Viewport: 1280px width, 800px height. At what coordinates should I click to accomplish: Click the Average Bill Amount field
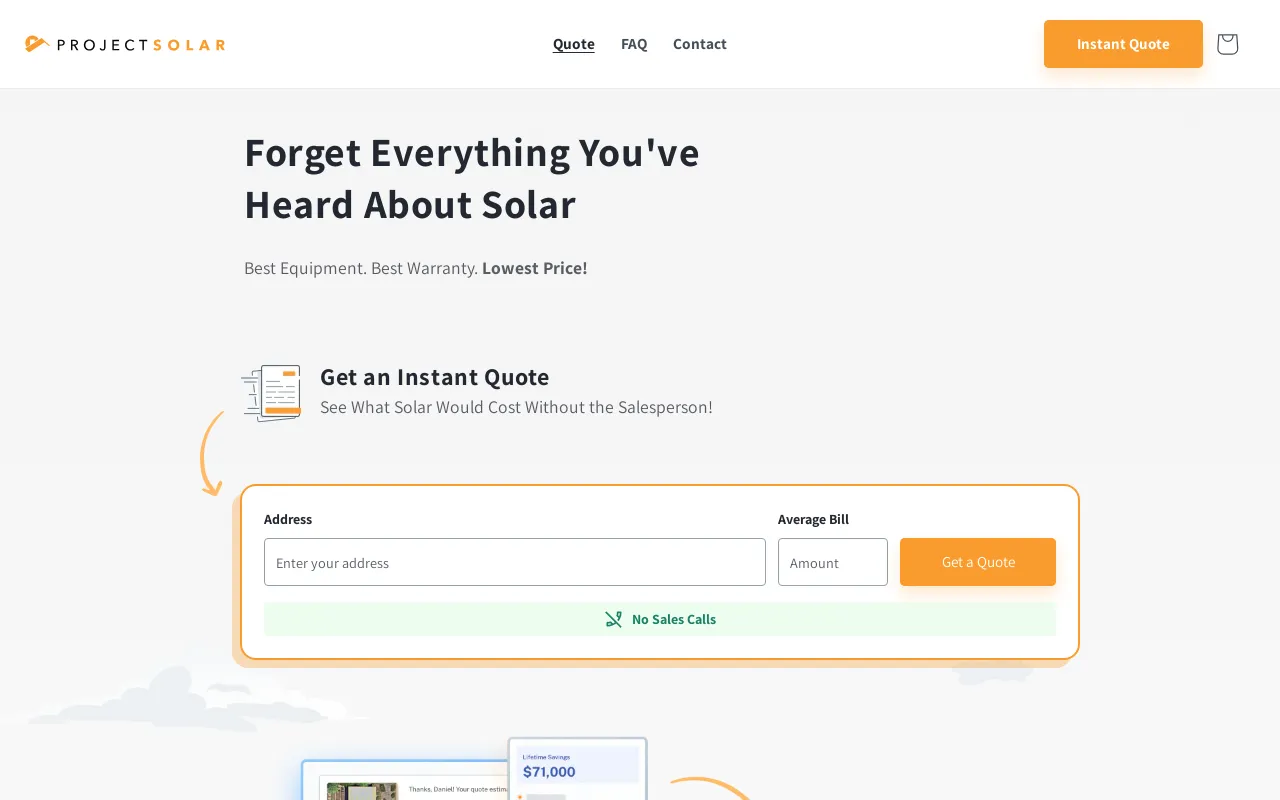[832, 562]
